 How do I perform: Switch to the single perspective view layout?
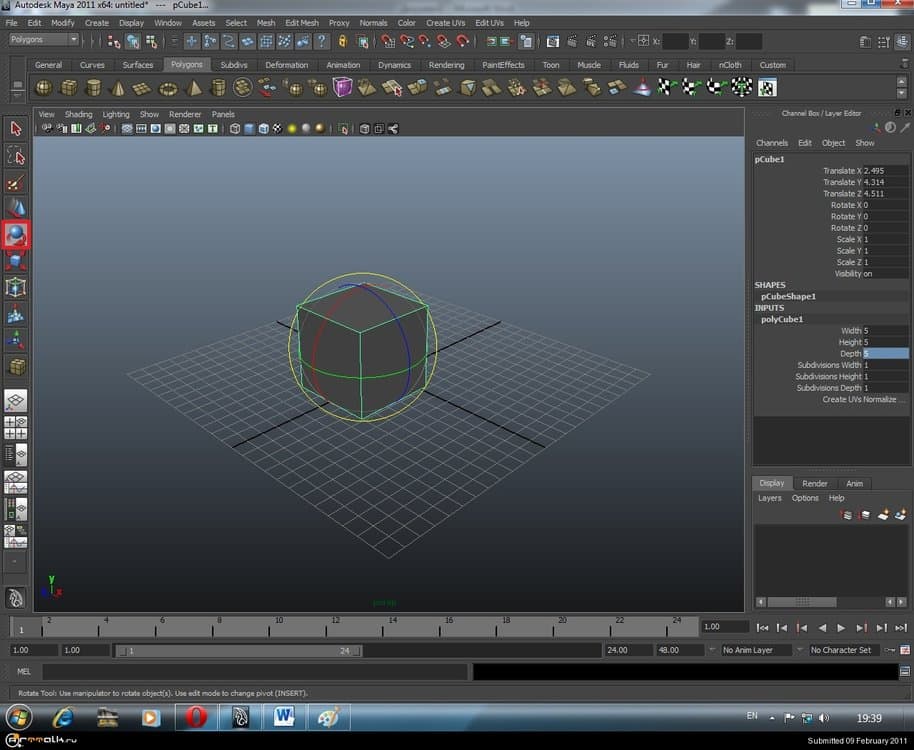[x=16, y=402]
